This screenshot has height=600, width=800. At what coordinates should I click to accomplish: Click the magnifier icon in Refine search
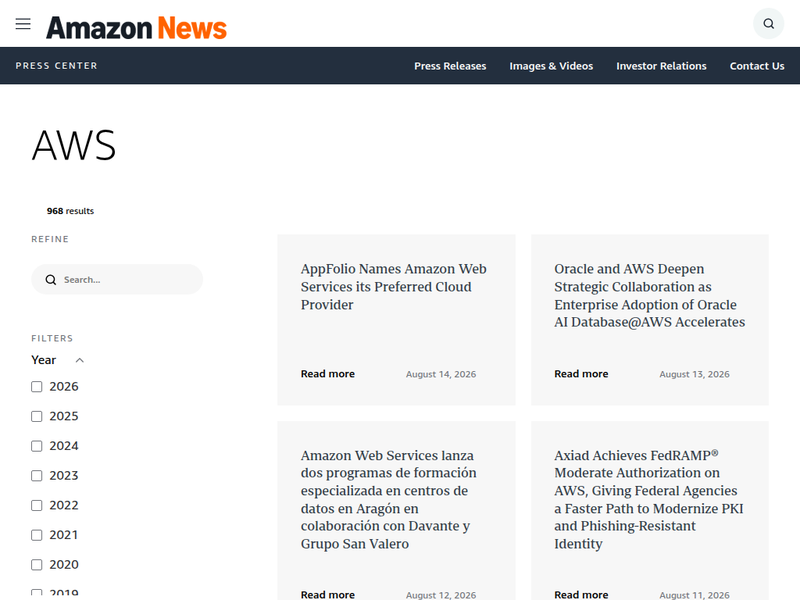51,280
